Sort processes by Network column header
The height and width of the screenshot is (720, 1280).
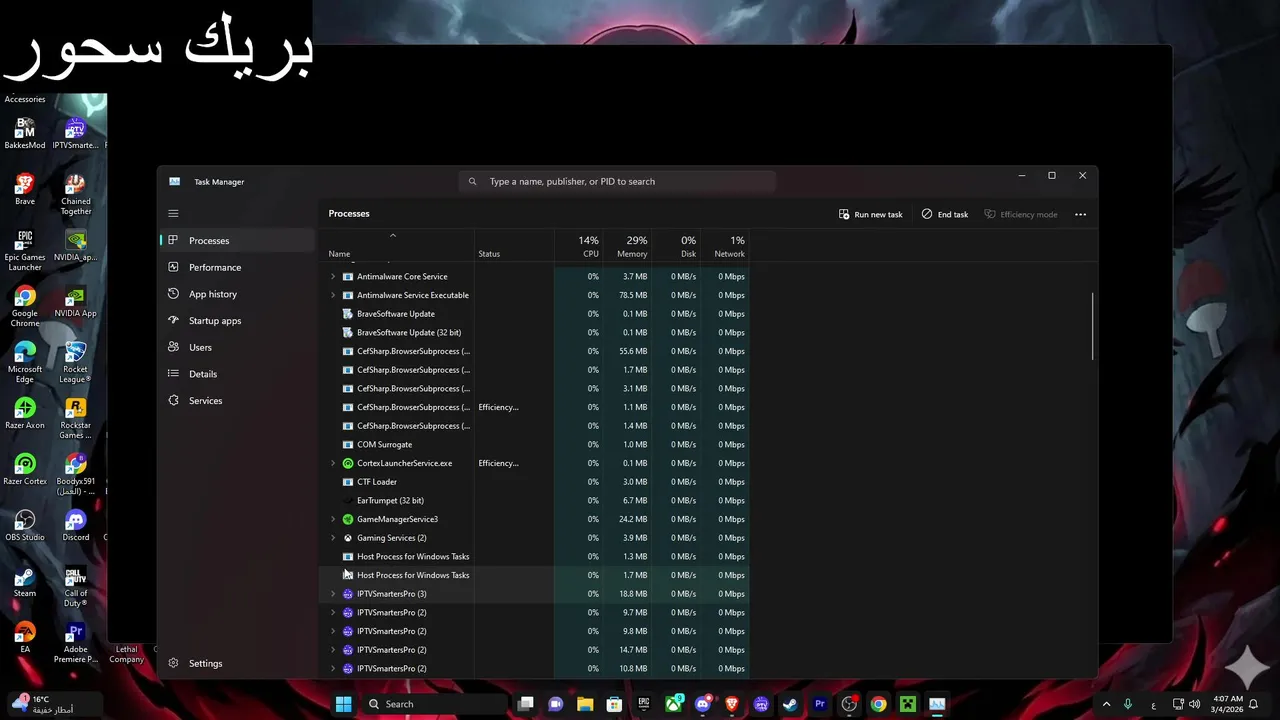(x=725, y=246)
